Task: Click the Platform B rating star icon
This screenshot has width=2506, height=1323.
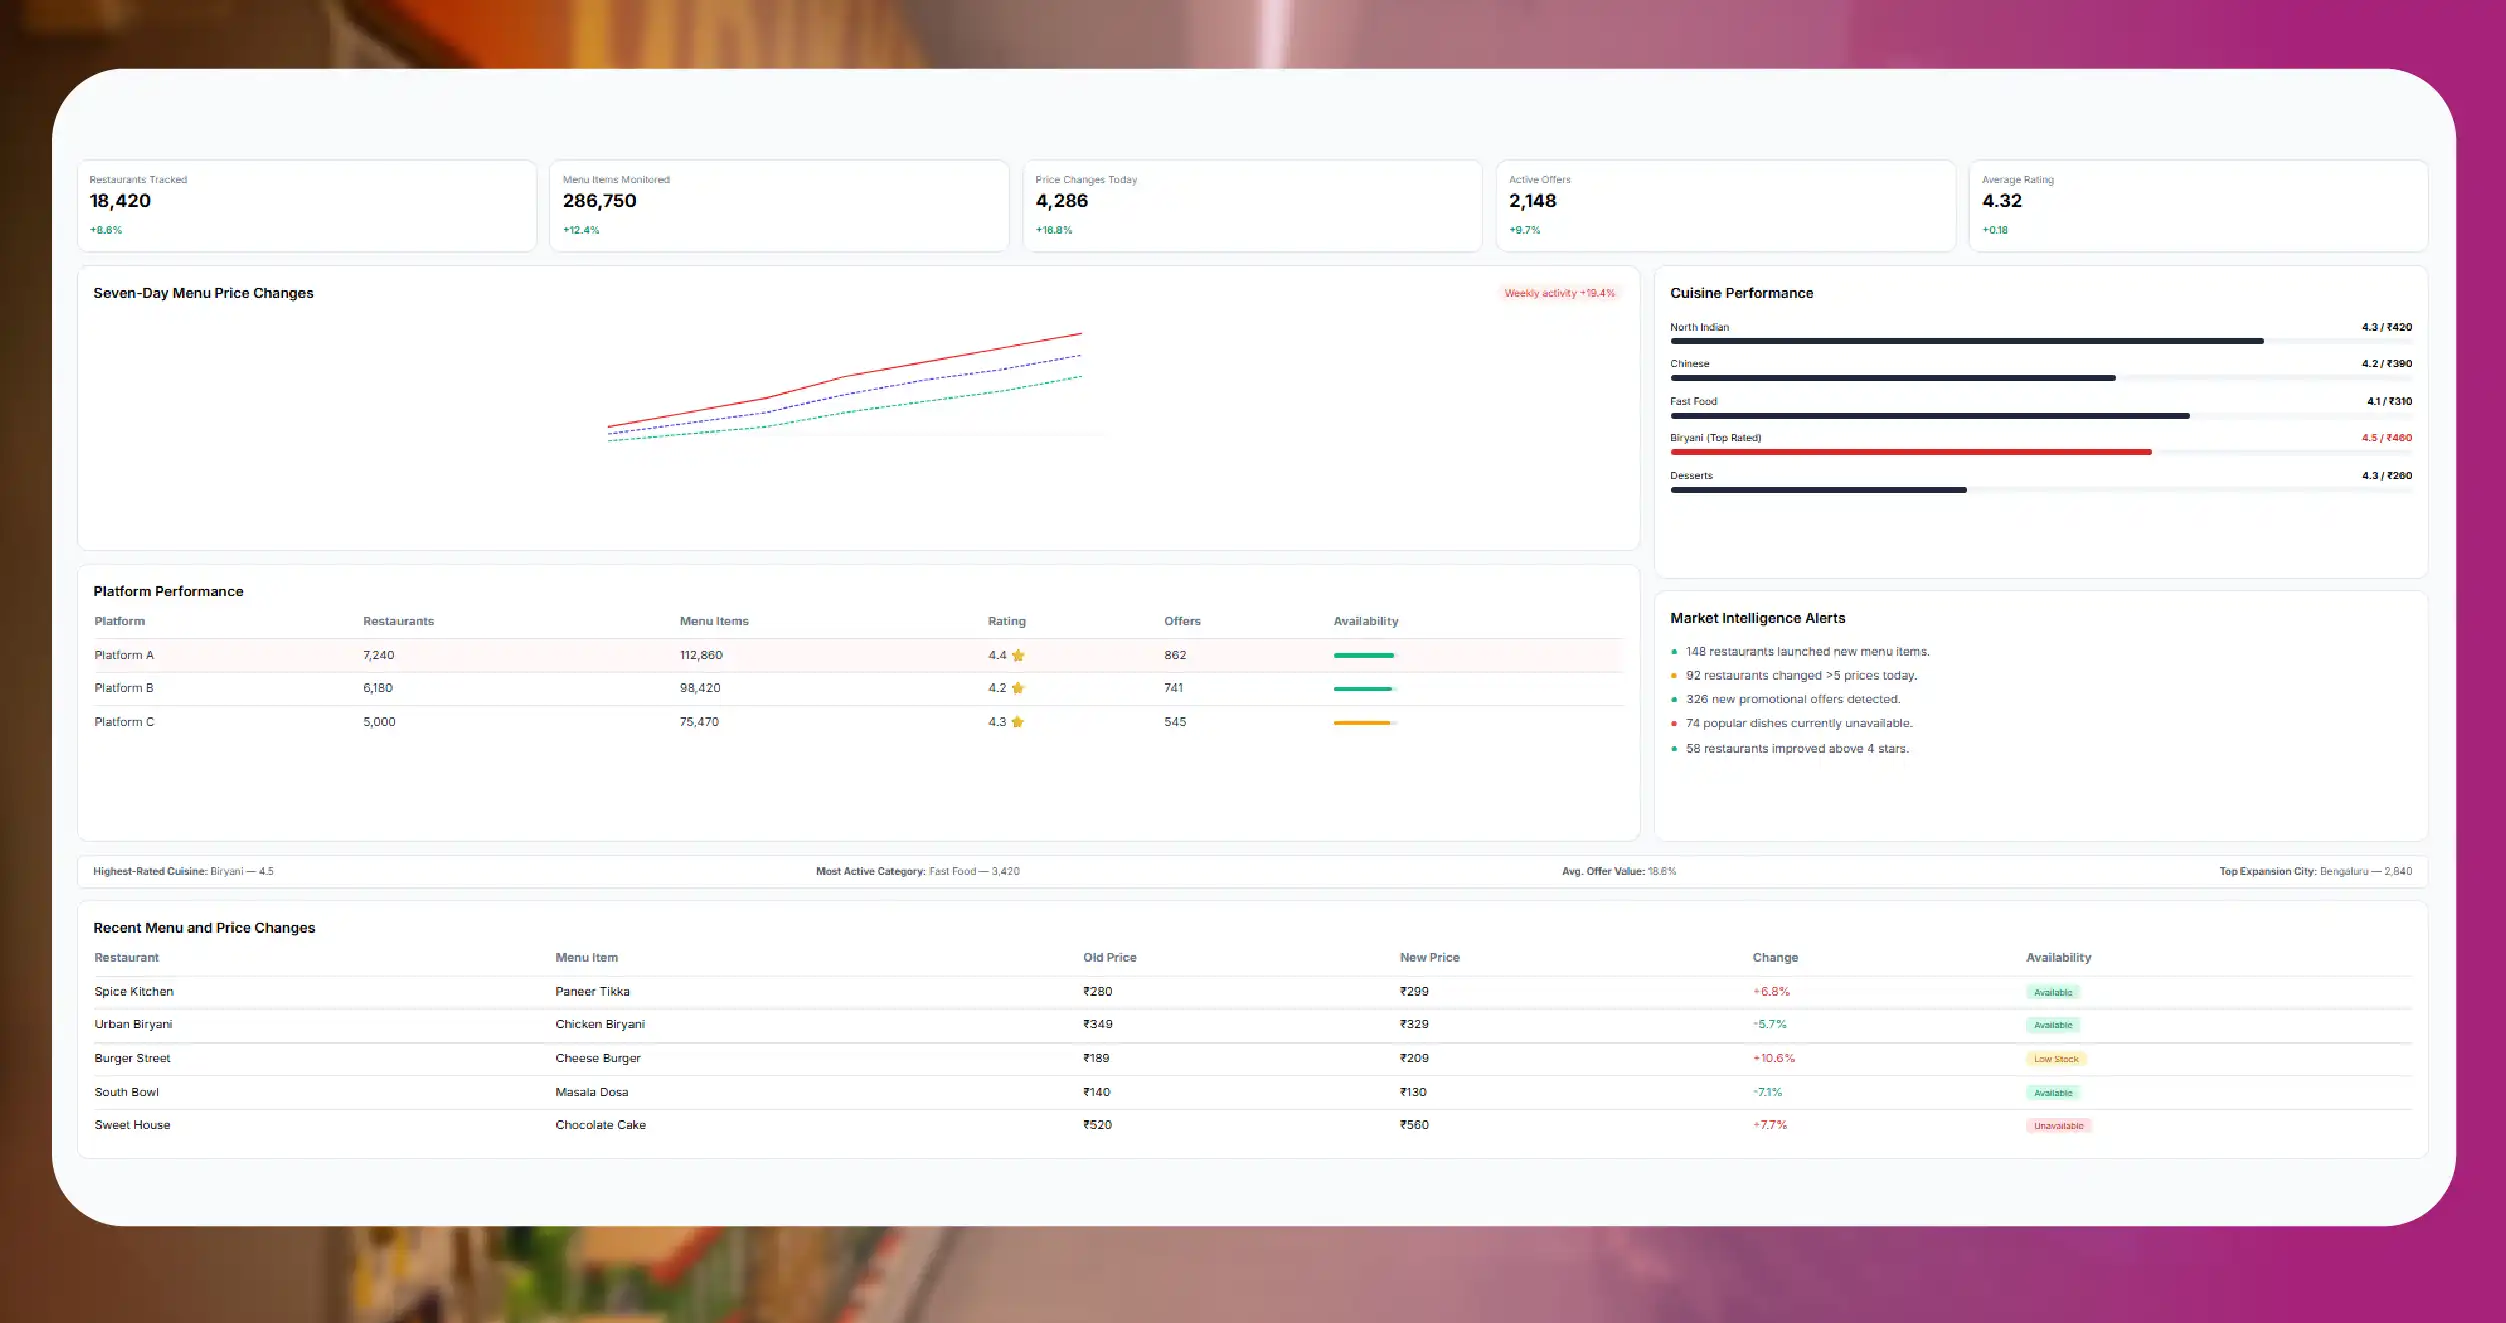Action: tap(1018, 688)
